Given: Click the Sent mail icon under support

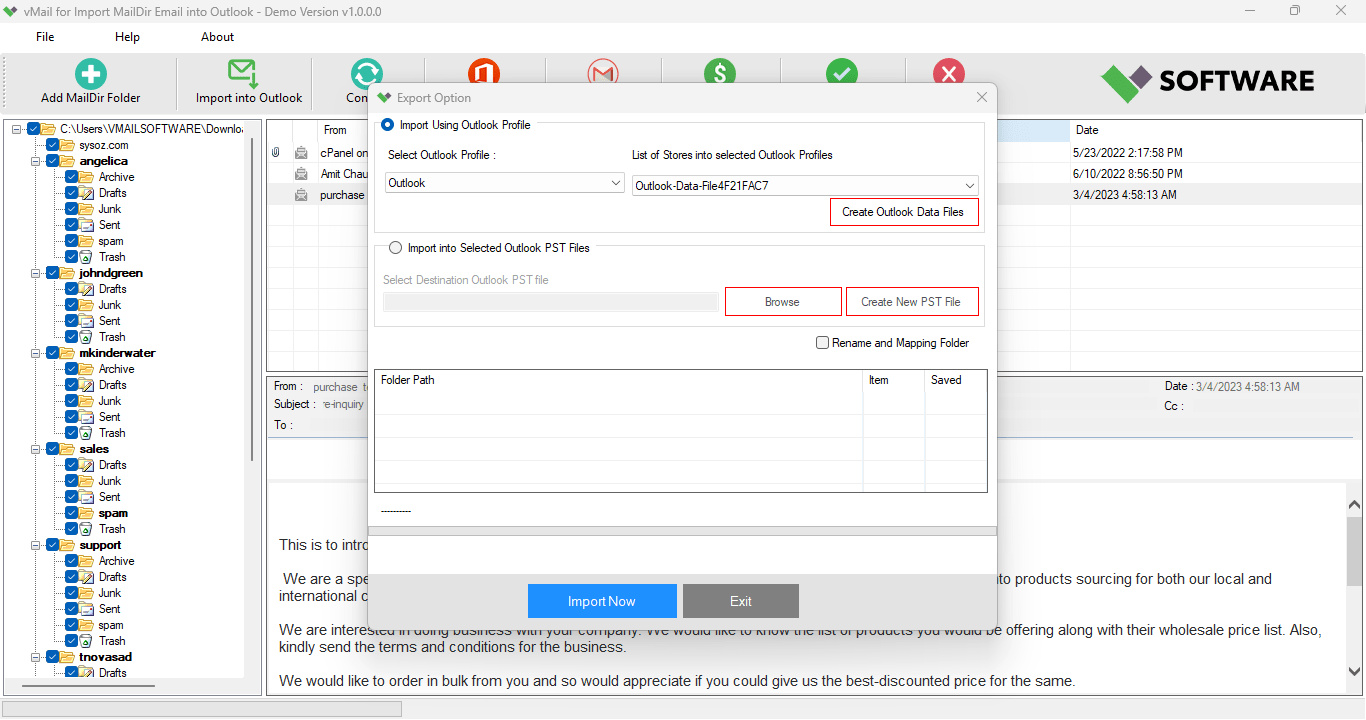Looking at the screenshot, I should [87, 609].
